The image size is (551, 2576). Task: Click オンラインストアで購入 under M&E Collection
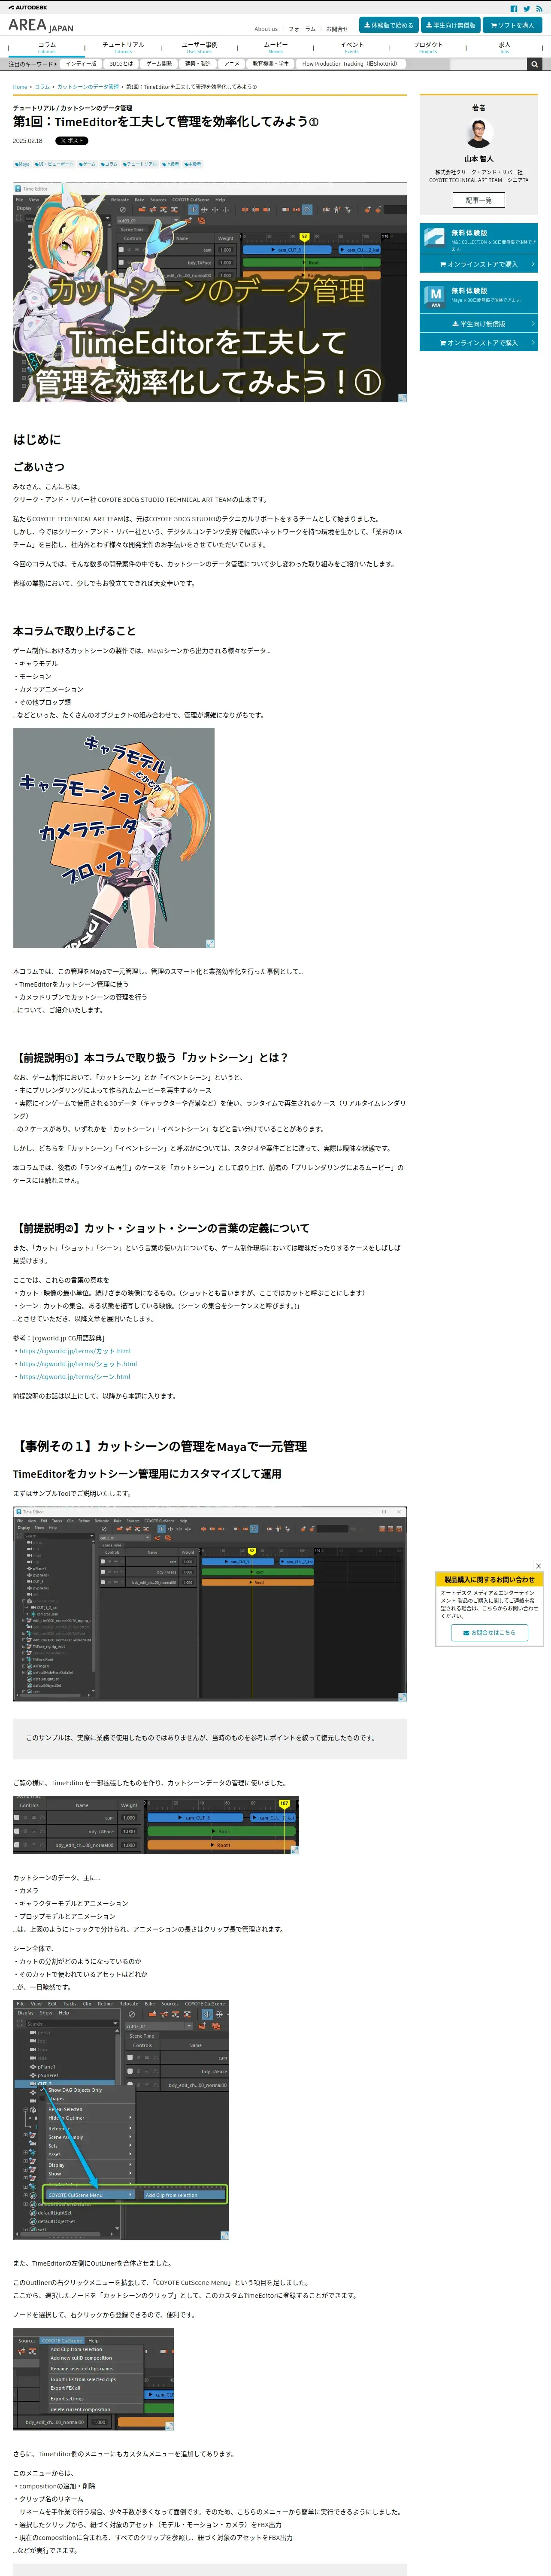479,264
